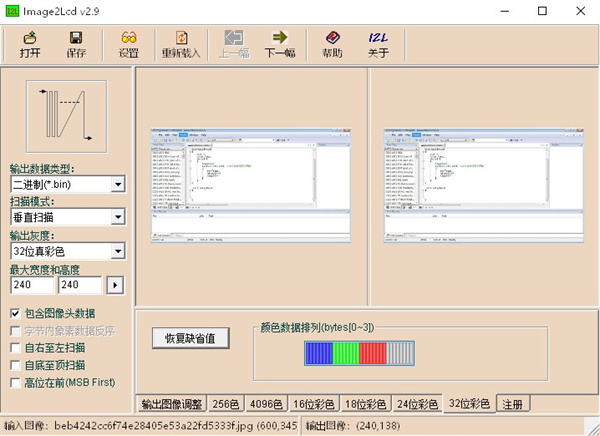This screenshot has width=600, height=436.
Task: Click the 关于 (About) I2L icon
Action: pos(378,44)
